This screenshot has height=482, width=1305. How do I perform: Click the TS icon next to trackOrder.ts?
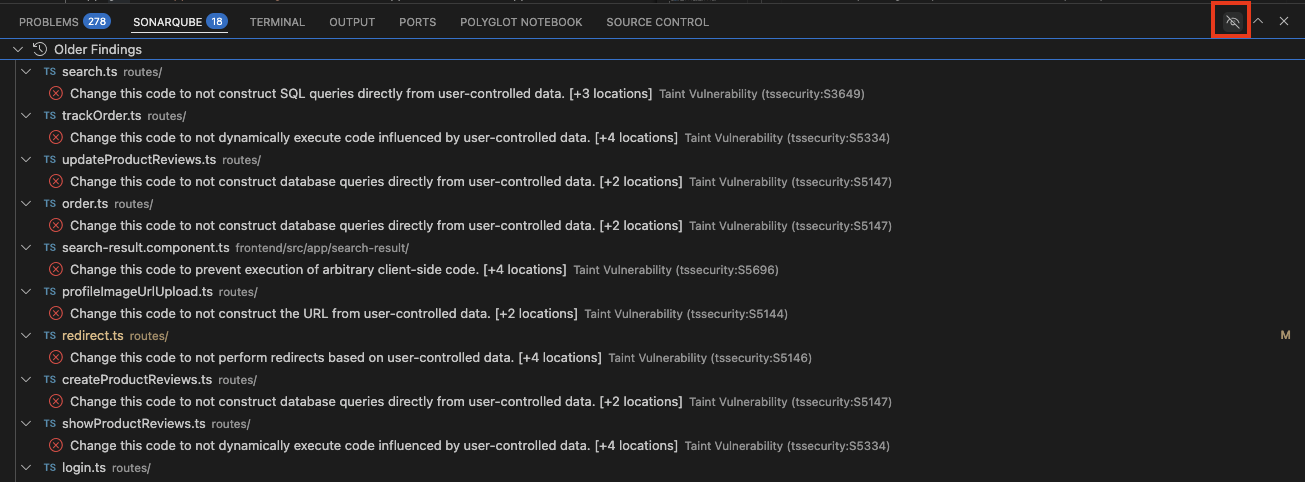(49, 116)
